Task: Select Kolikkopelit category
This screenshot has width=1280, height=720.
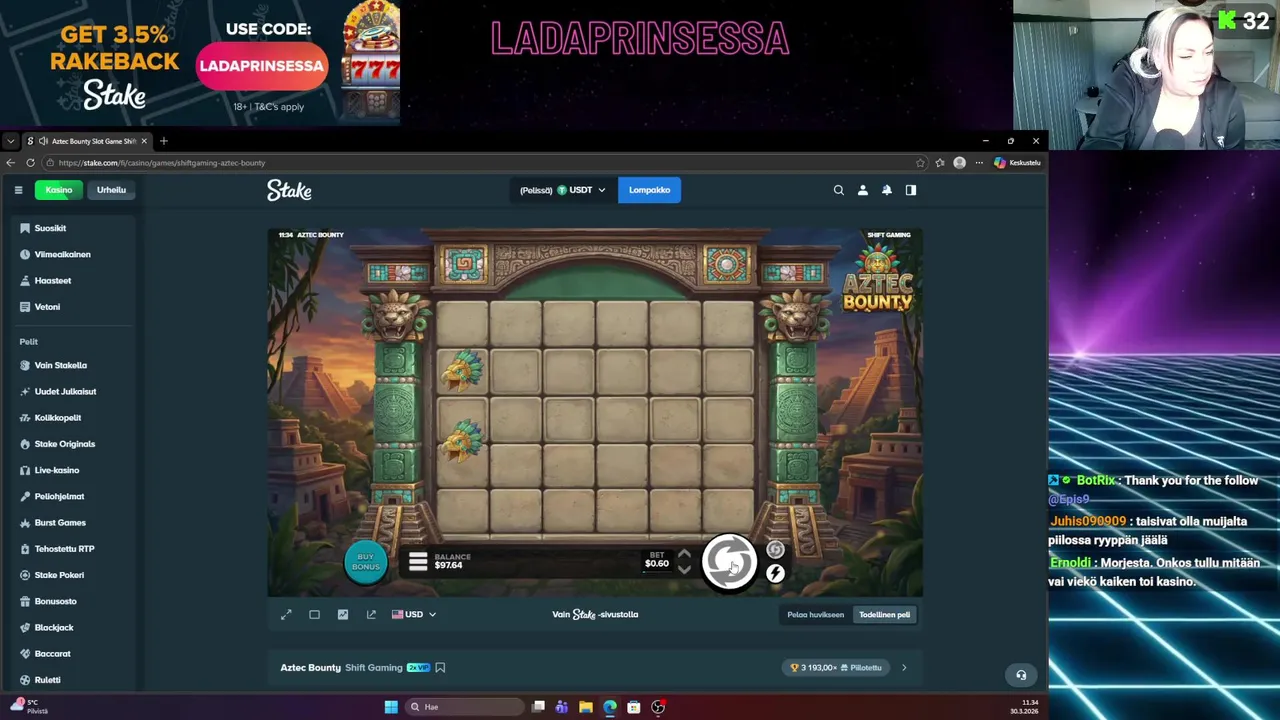Action: pos(75,417)
